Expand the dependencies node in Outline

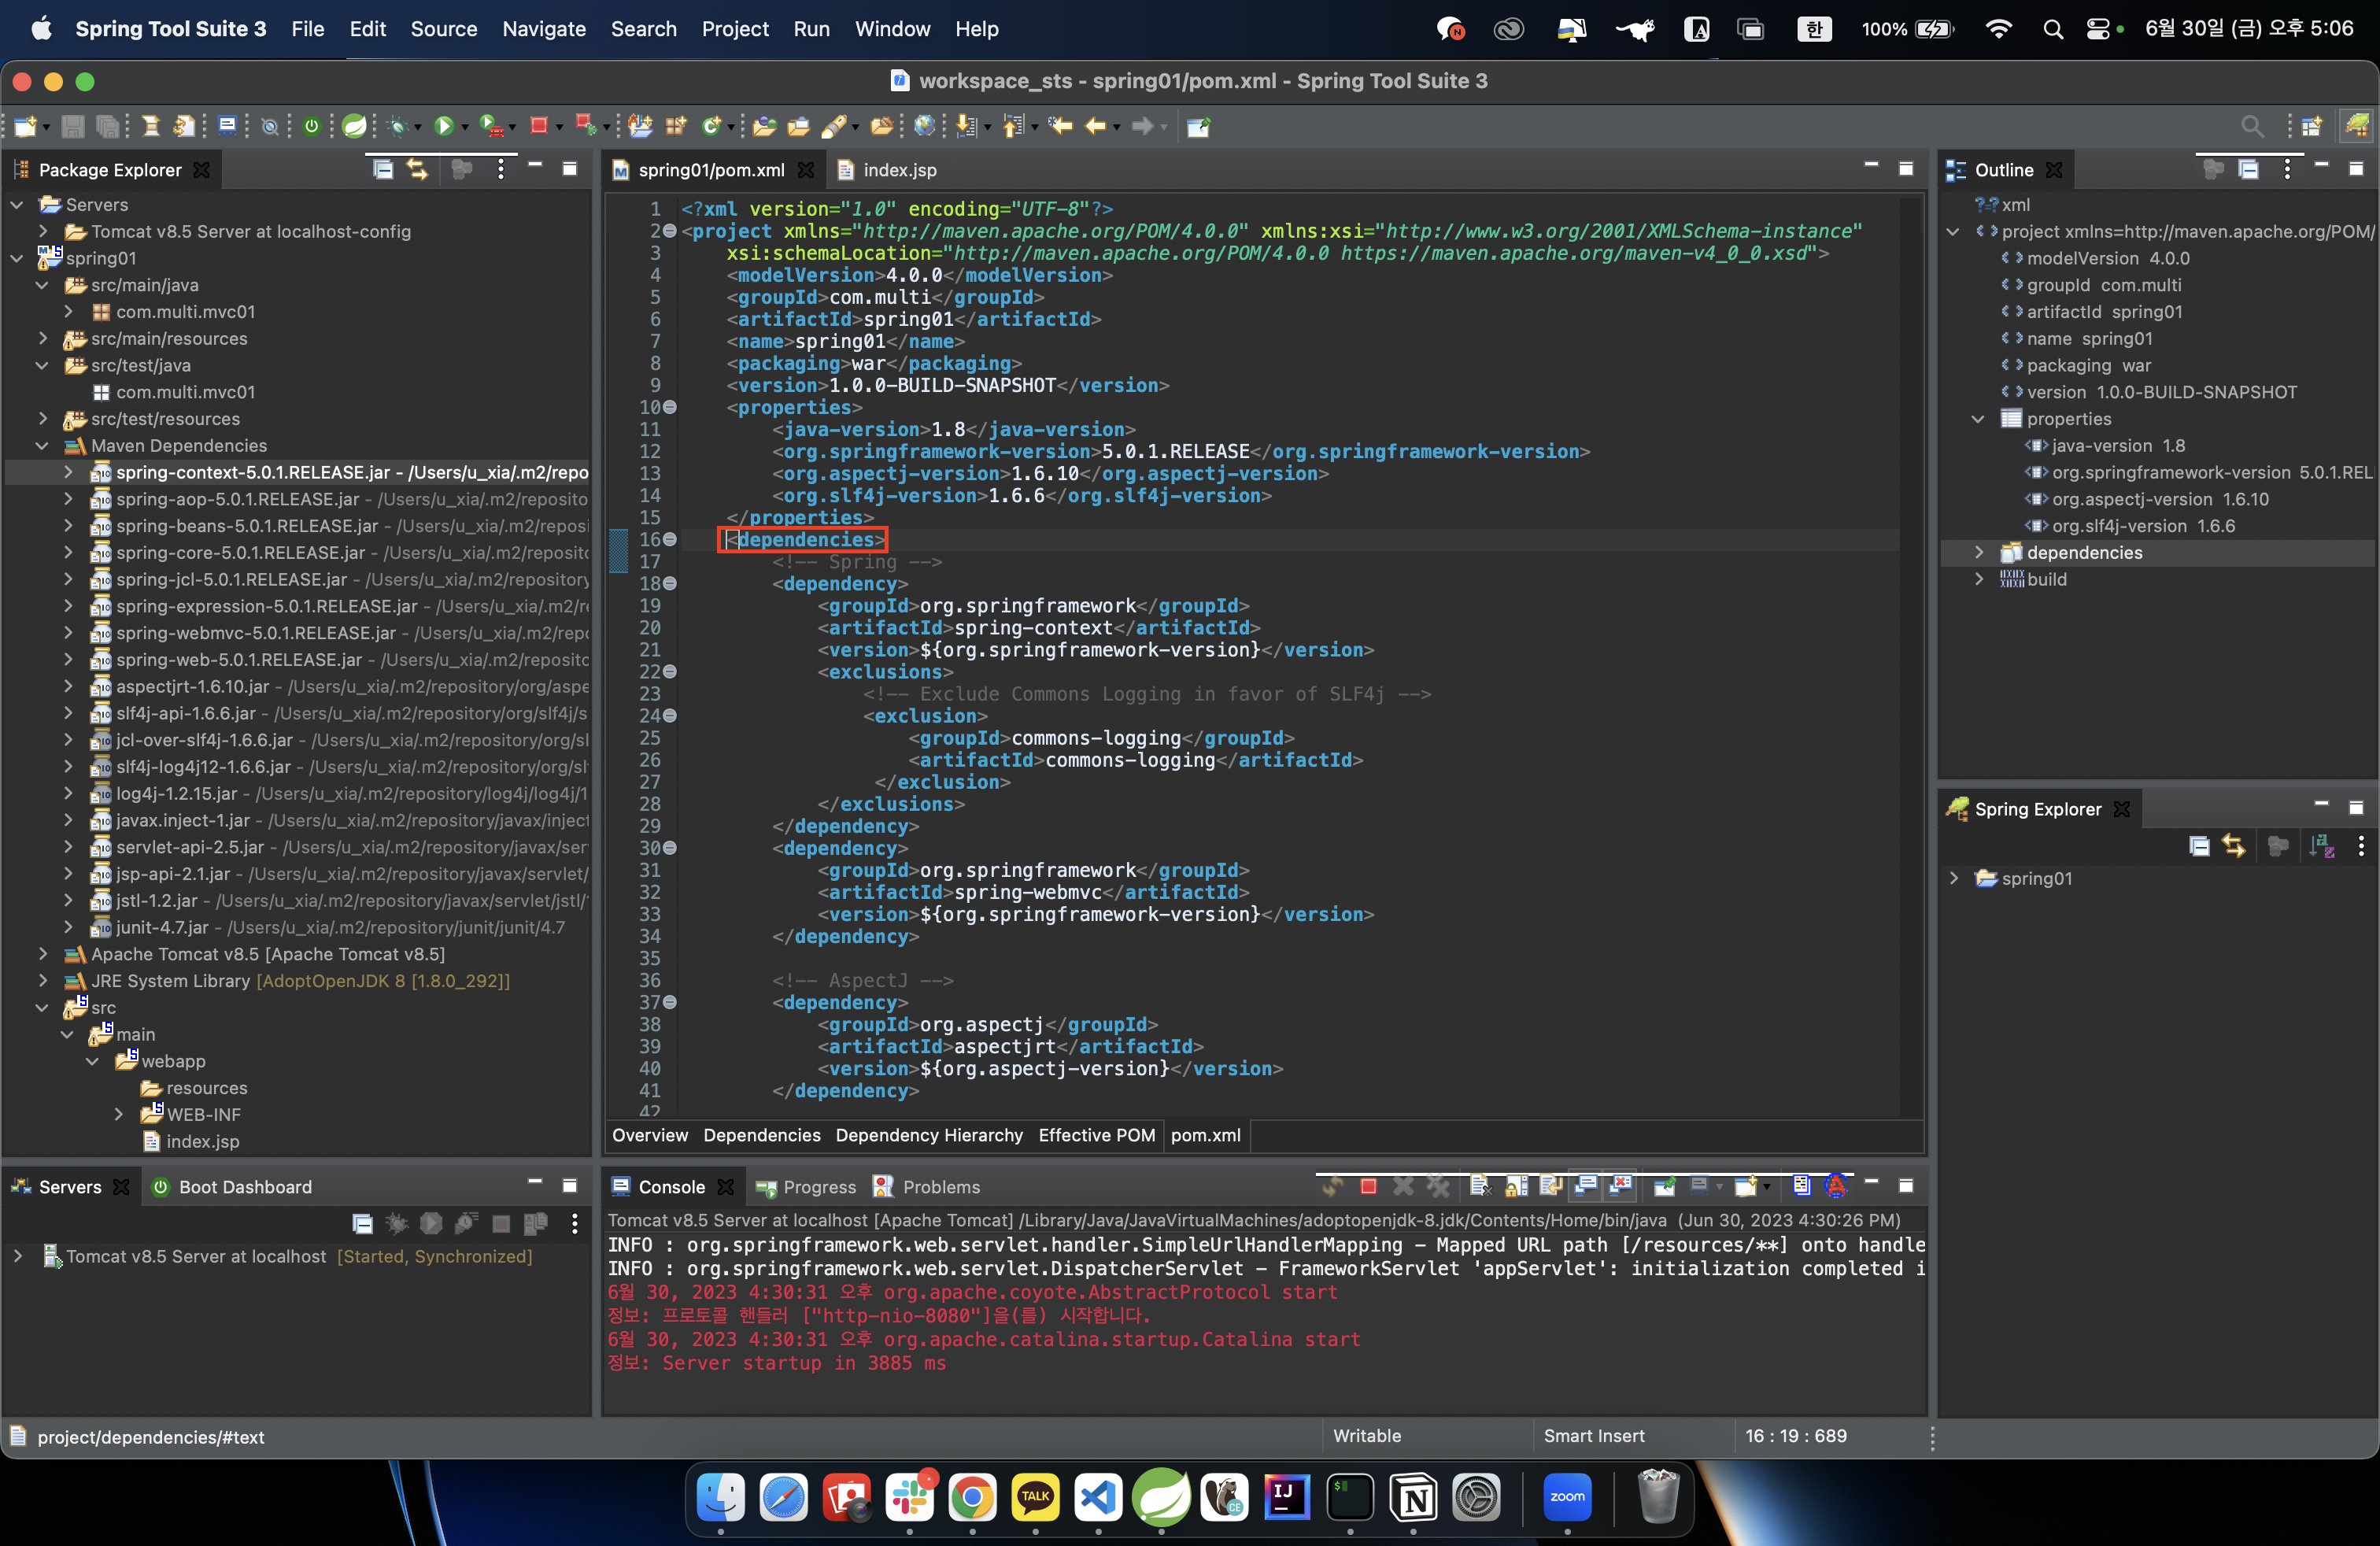1978,552
